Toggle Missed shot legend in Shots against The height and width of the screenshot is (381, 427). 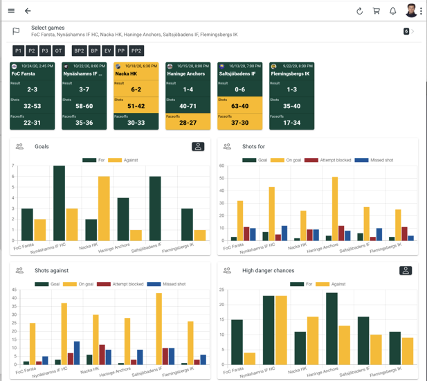tap(166, 284)
